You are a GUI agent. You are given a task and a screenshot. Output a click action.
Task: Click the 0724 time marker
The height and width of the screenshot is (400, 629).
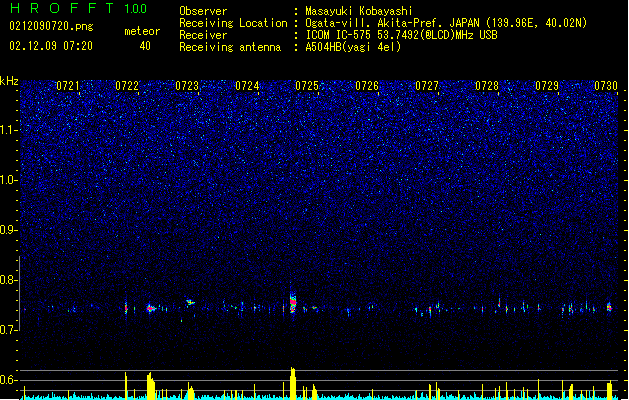pyautogui.click(x=247, y=86)
